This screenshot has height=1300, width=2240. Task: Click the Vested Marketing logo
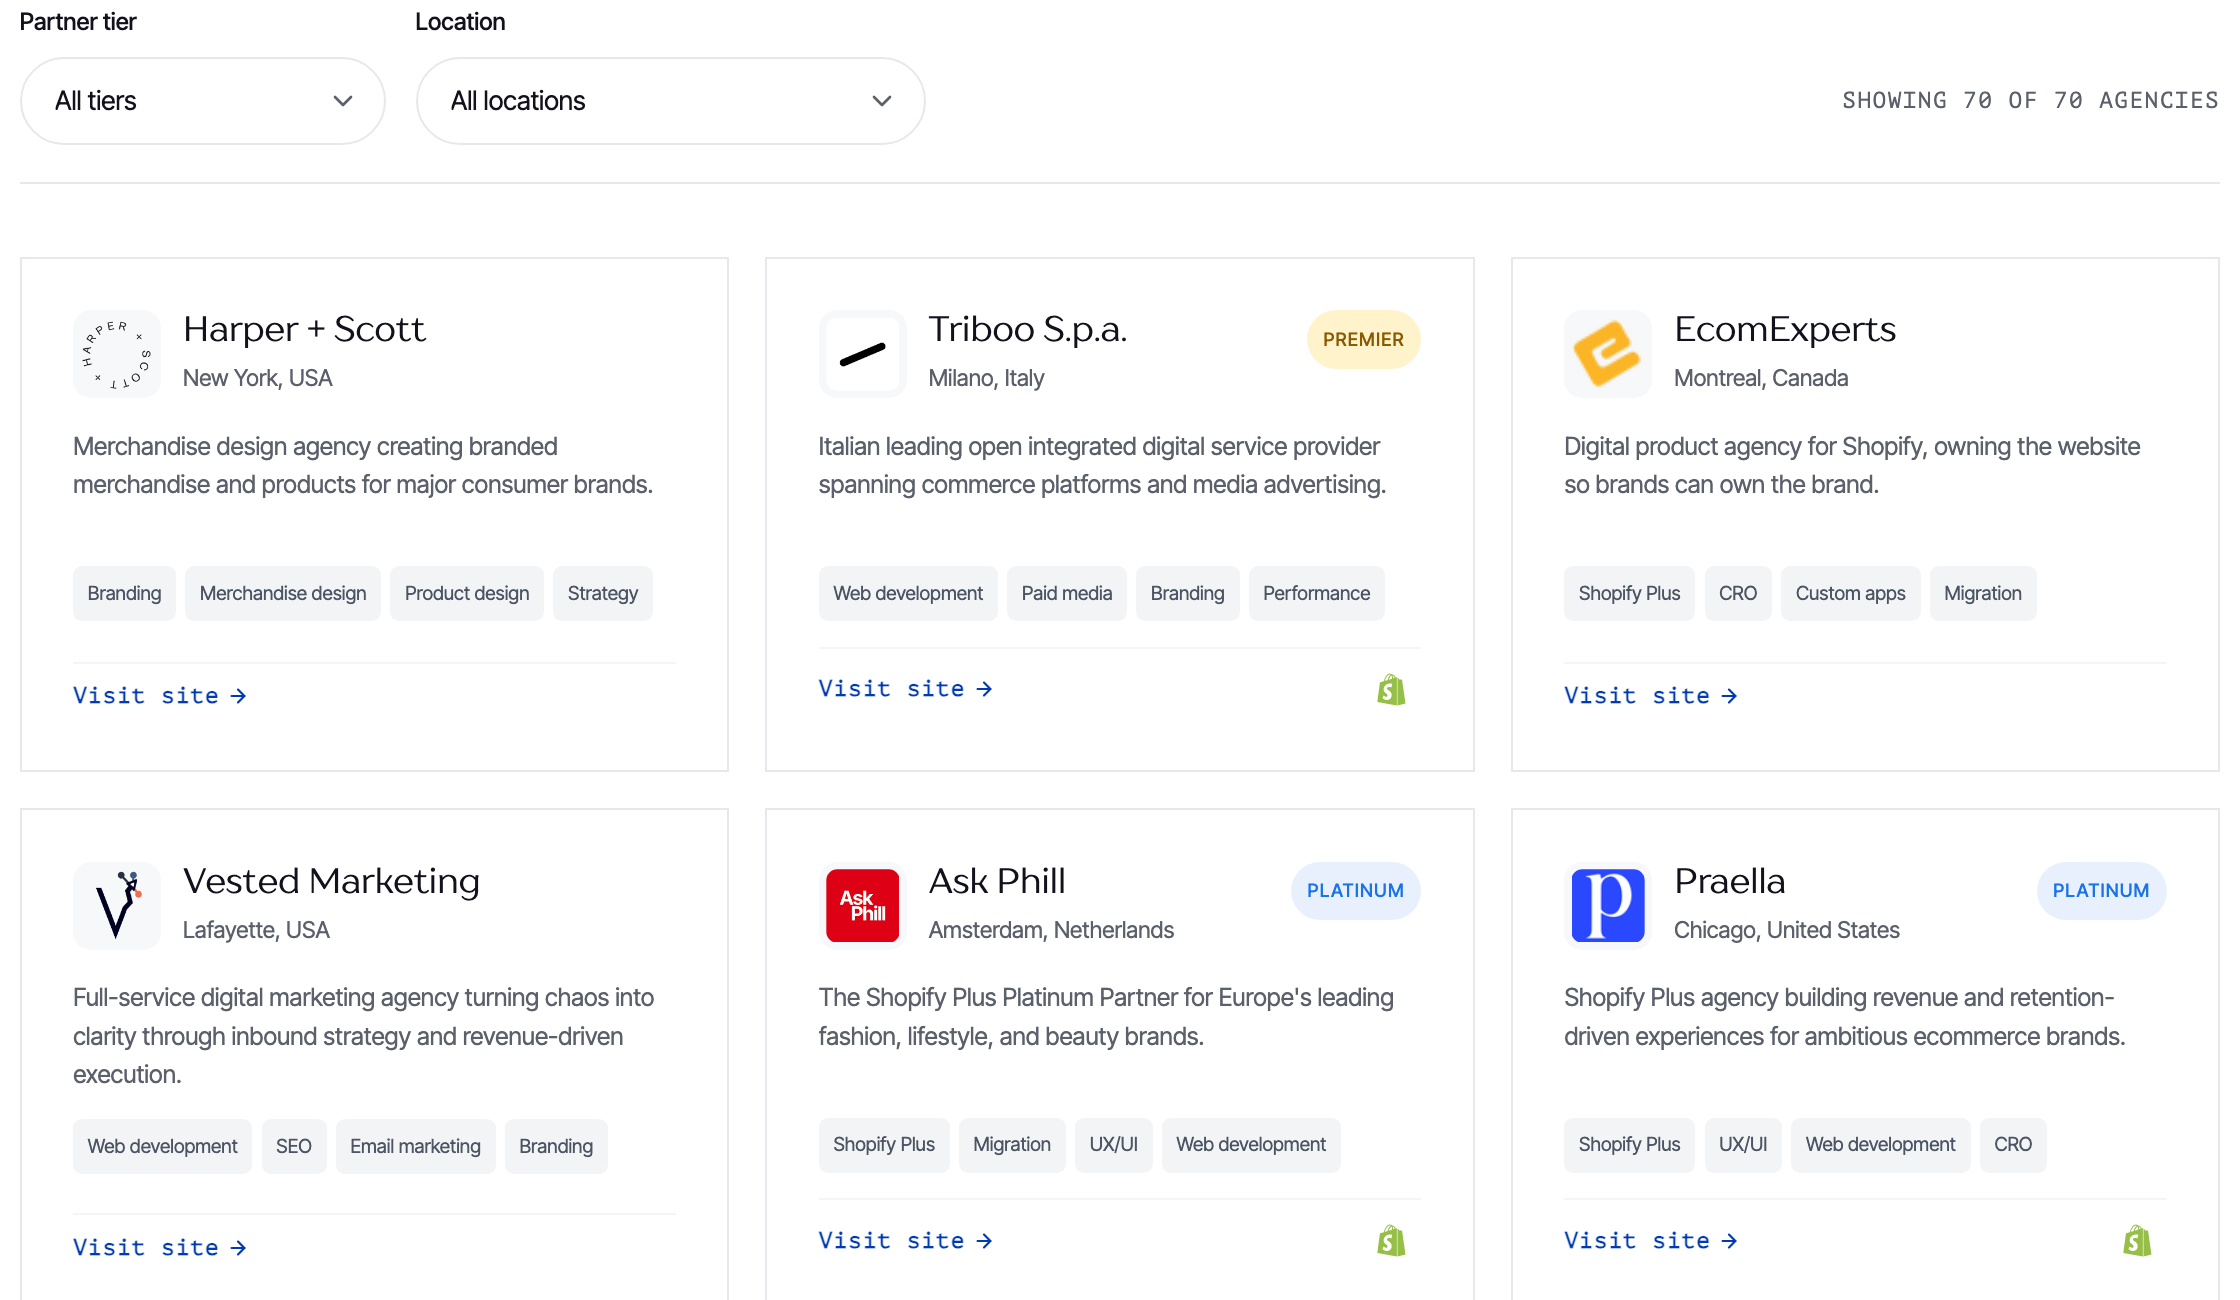(x=117, y=906)
